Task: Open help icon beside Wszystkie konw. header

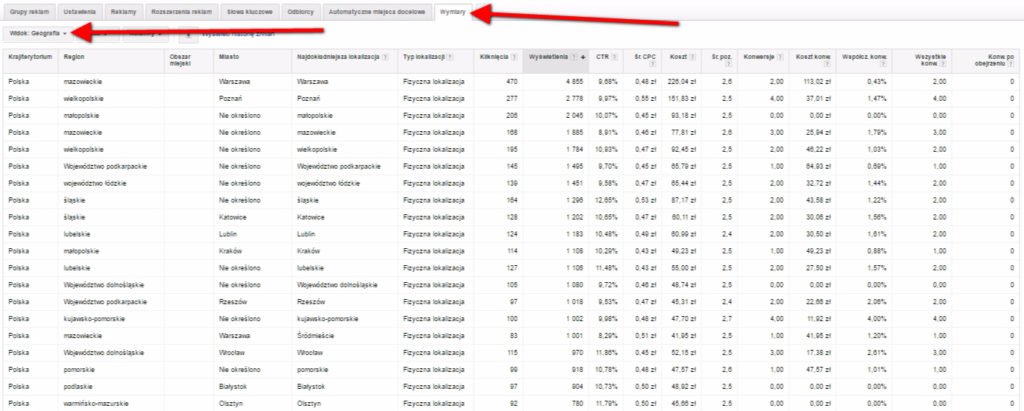Action: (942, 64)
